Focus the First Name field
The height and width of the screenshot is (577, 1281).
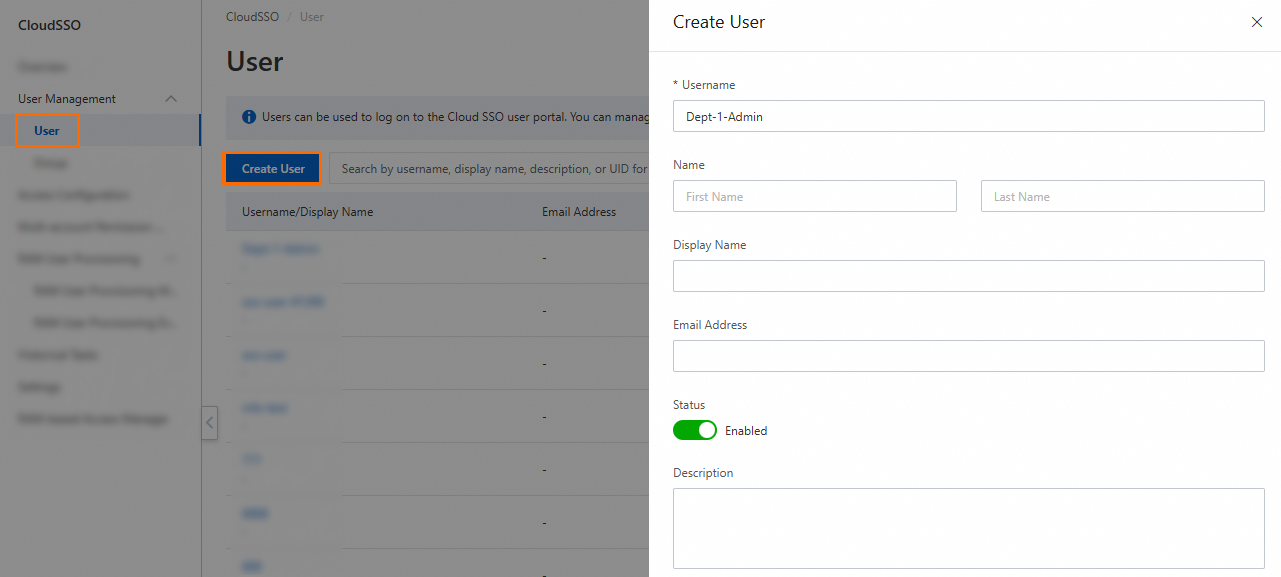(814, 196)
